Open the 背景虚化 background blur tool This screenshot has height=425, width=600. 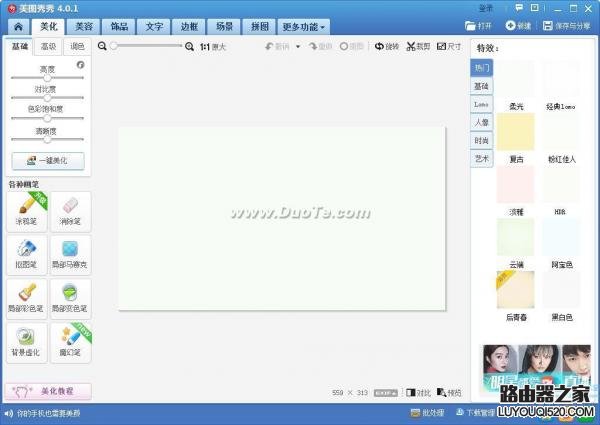pos(27,343)
